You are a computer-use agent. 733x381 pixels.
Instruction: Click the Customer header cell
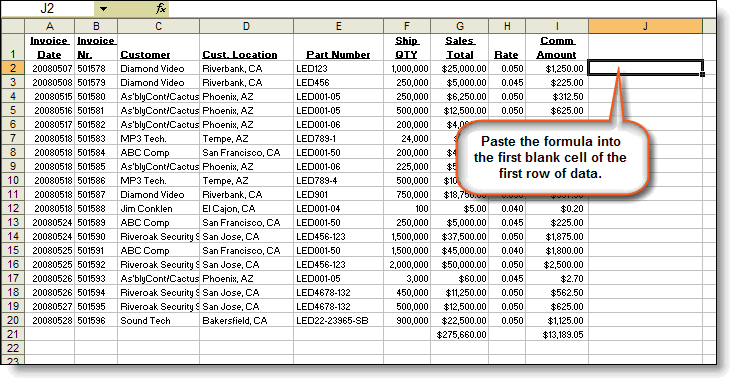158,47
